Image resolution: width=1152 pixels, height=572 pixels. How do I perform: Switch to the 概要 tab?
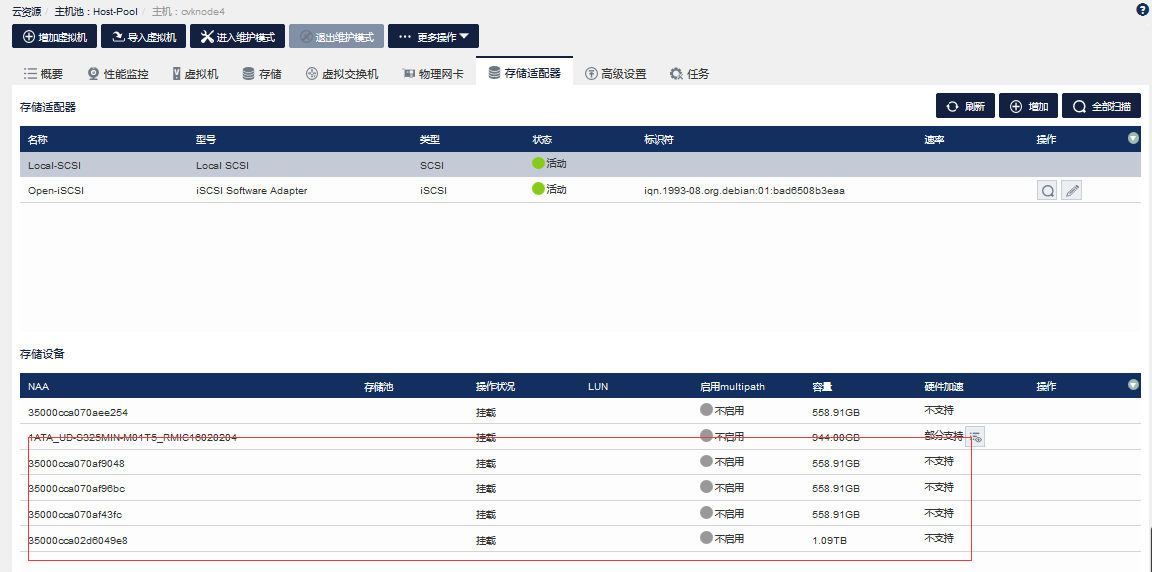(43, 73)
